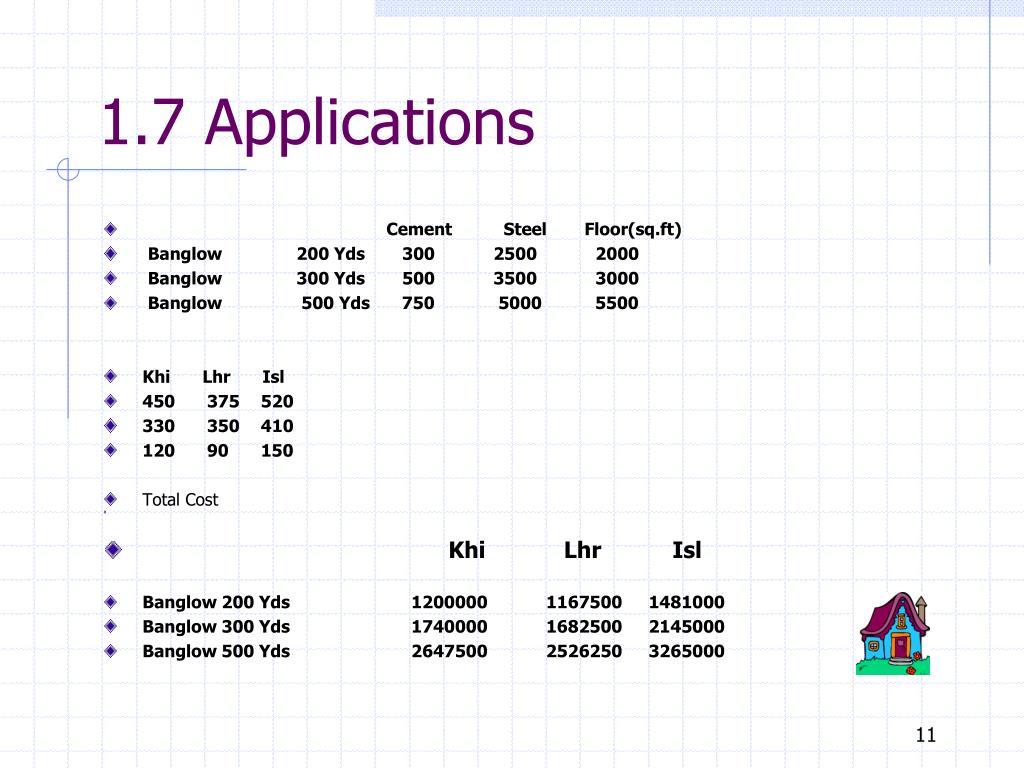Click floor value 2000
This screenshot has width=1024, height=768.
[x=617, y=254]
